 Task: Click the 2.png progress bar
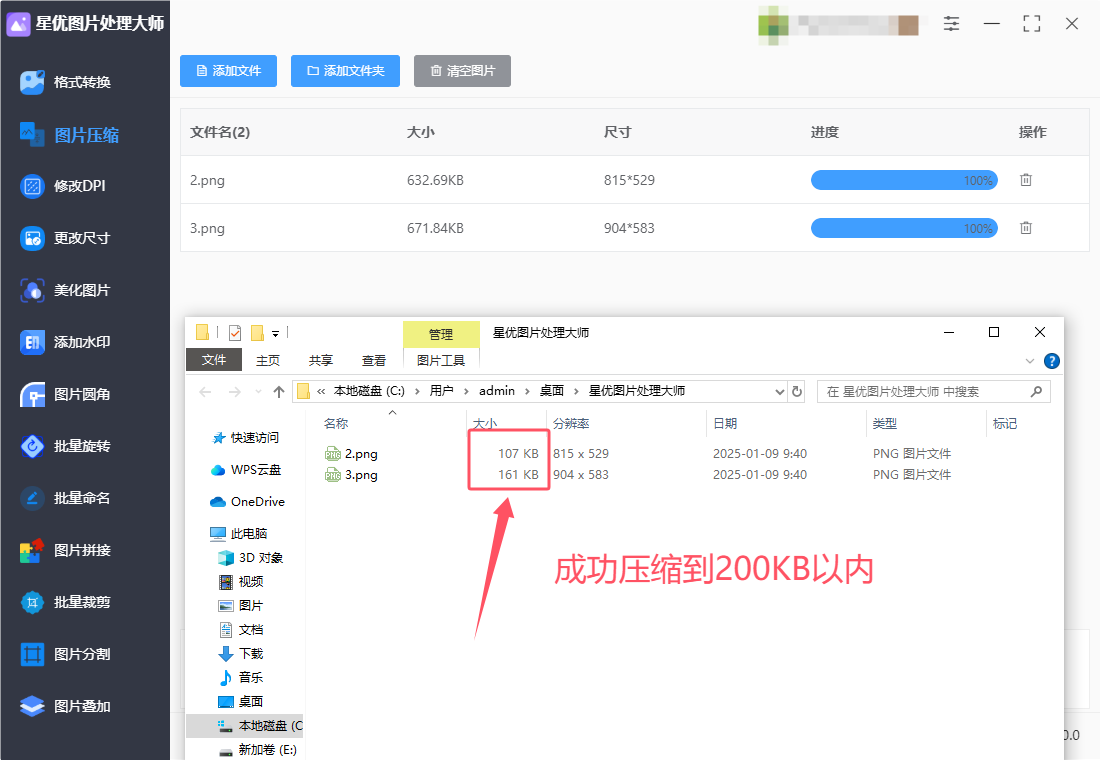coord(904,180)
